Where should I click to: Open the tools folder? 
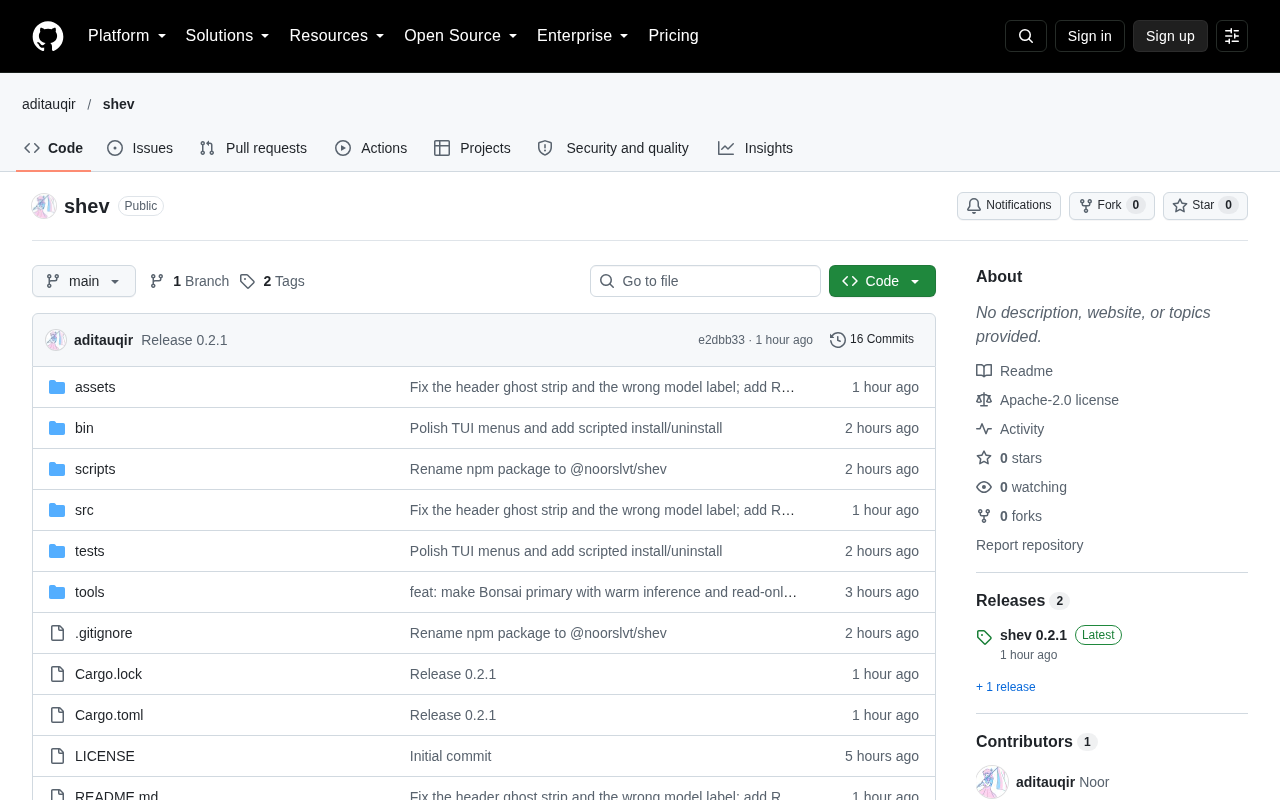pos(90,592)
